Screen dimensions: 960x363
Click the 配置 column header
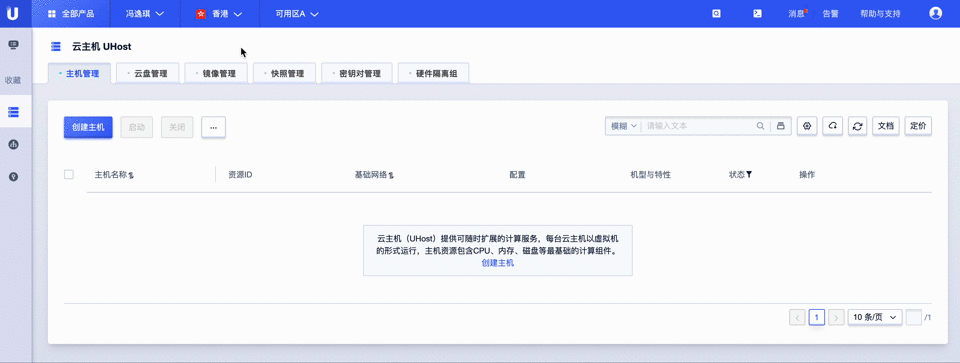click(x=517, y=174)
